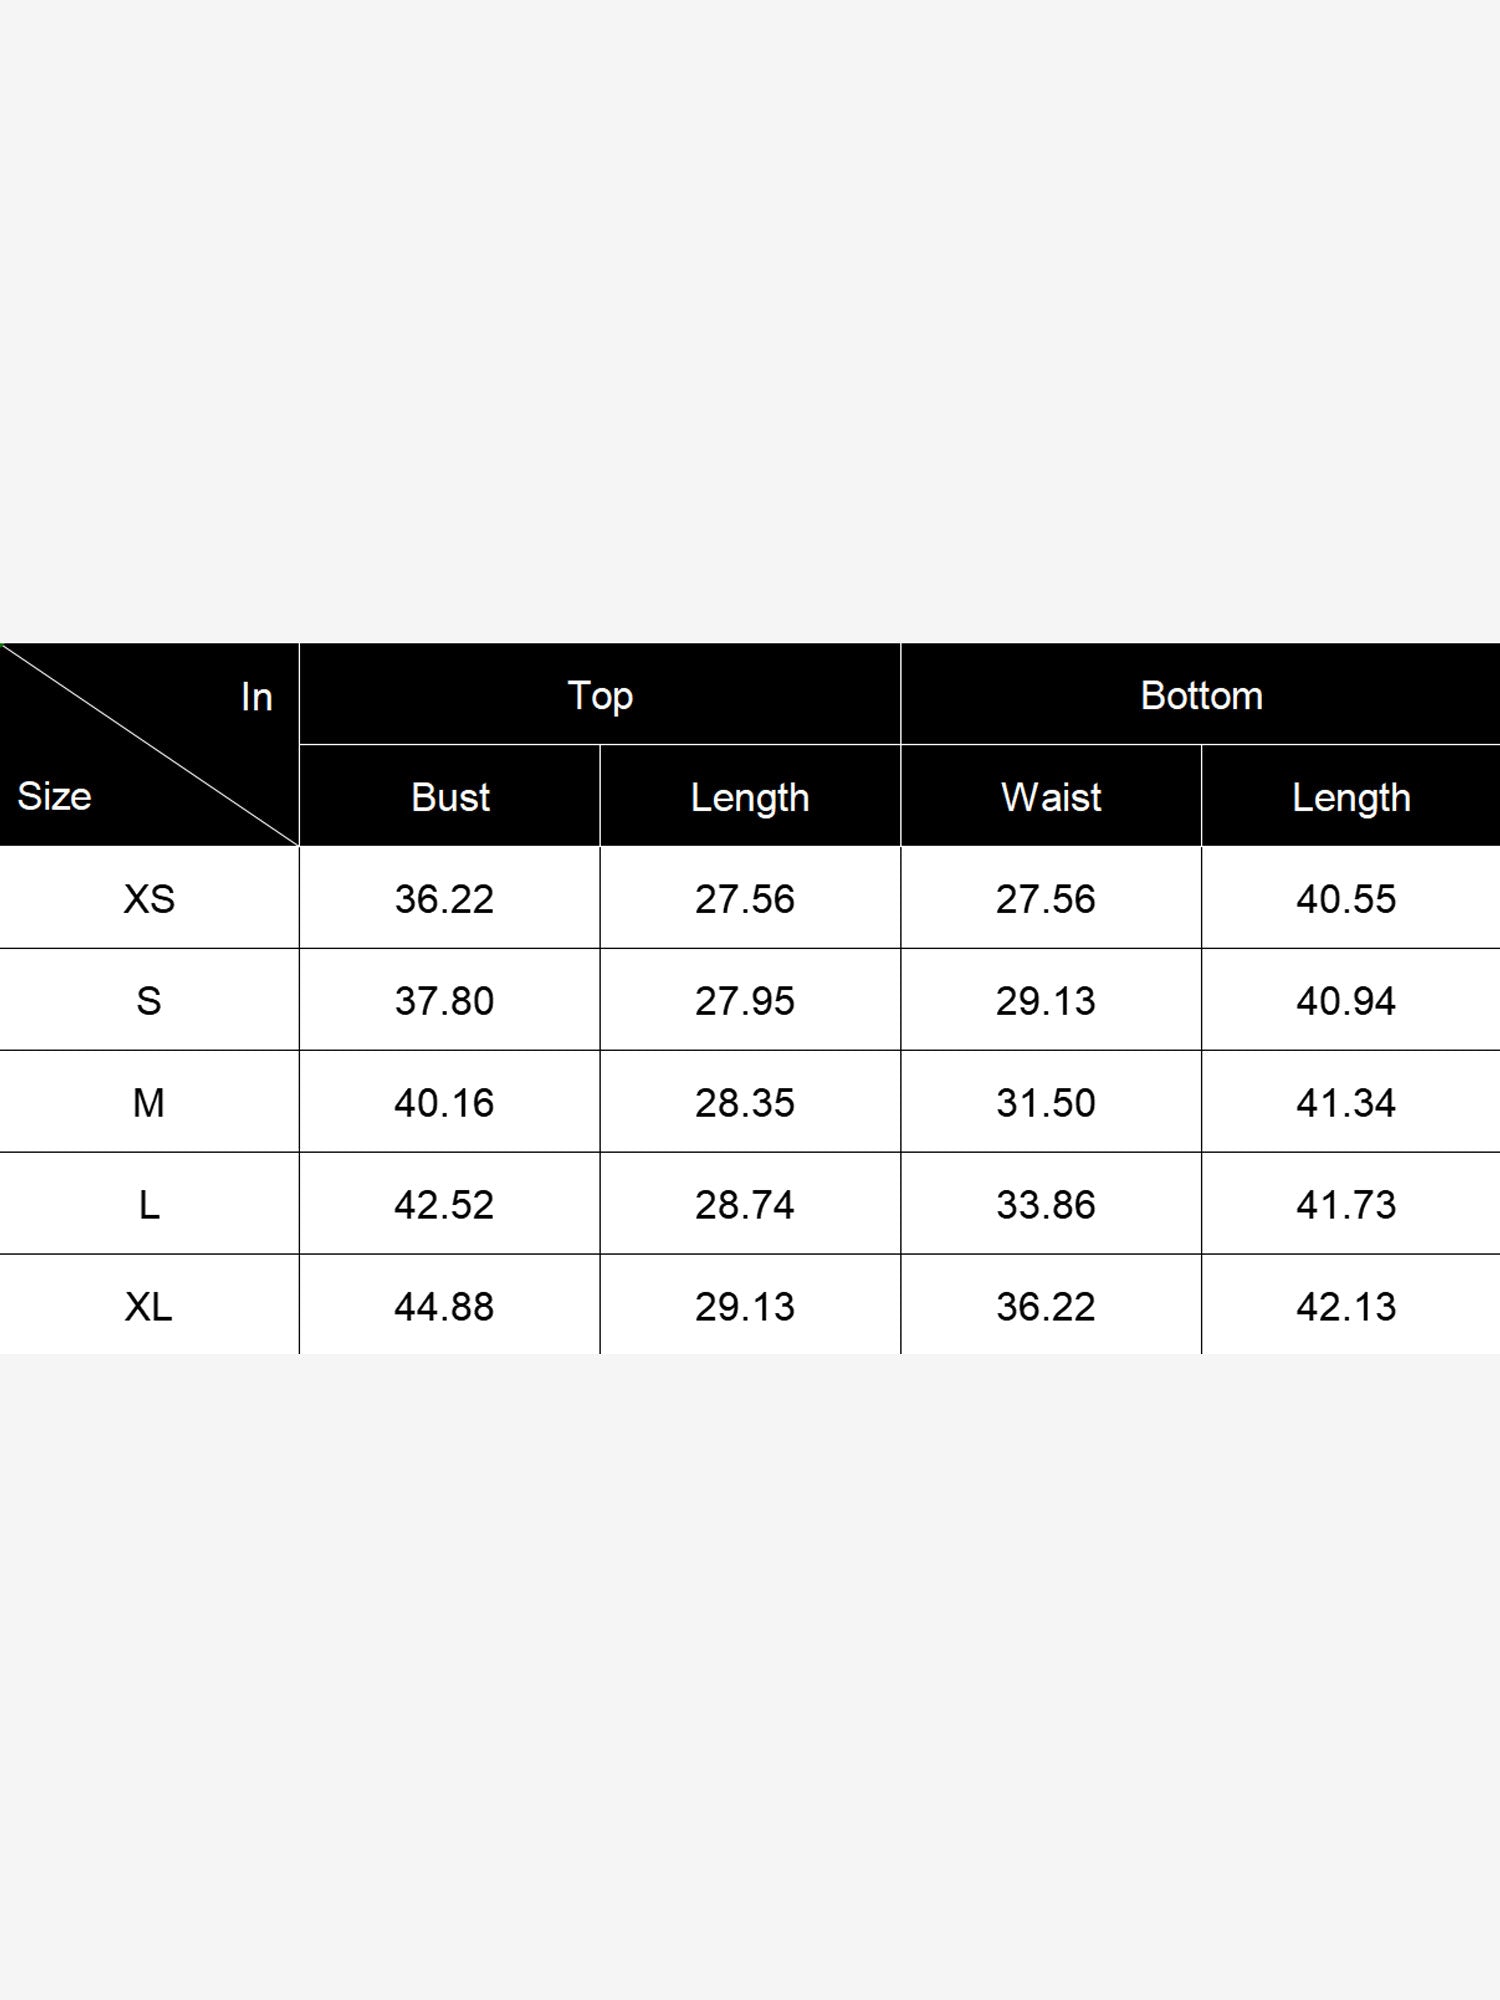Click the XL bust value 44.88
The width and height of the screenshot is (1500, 2000).
pos(444,1307)
